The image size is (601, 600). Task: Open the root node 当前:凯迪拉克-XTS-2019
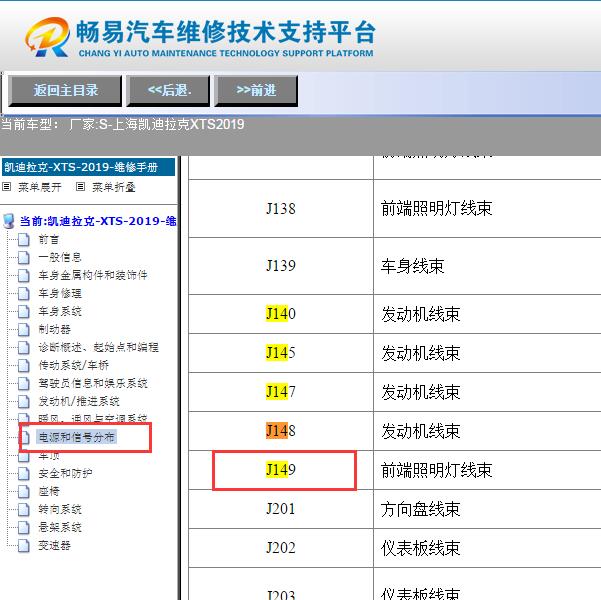98,221
